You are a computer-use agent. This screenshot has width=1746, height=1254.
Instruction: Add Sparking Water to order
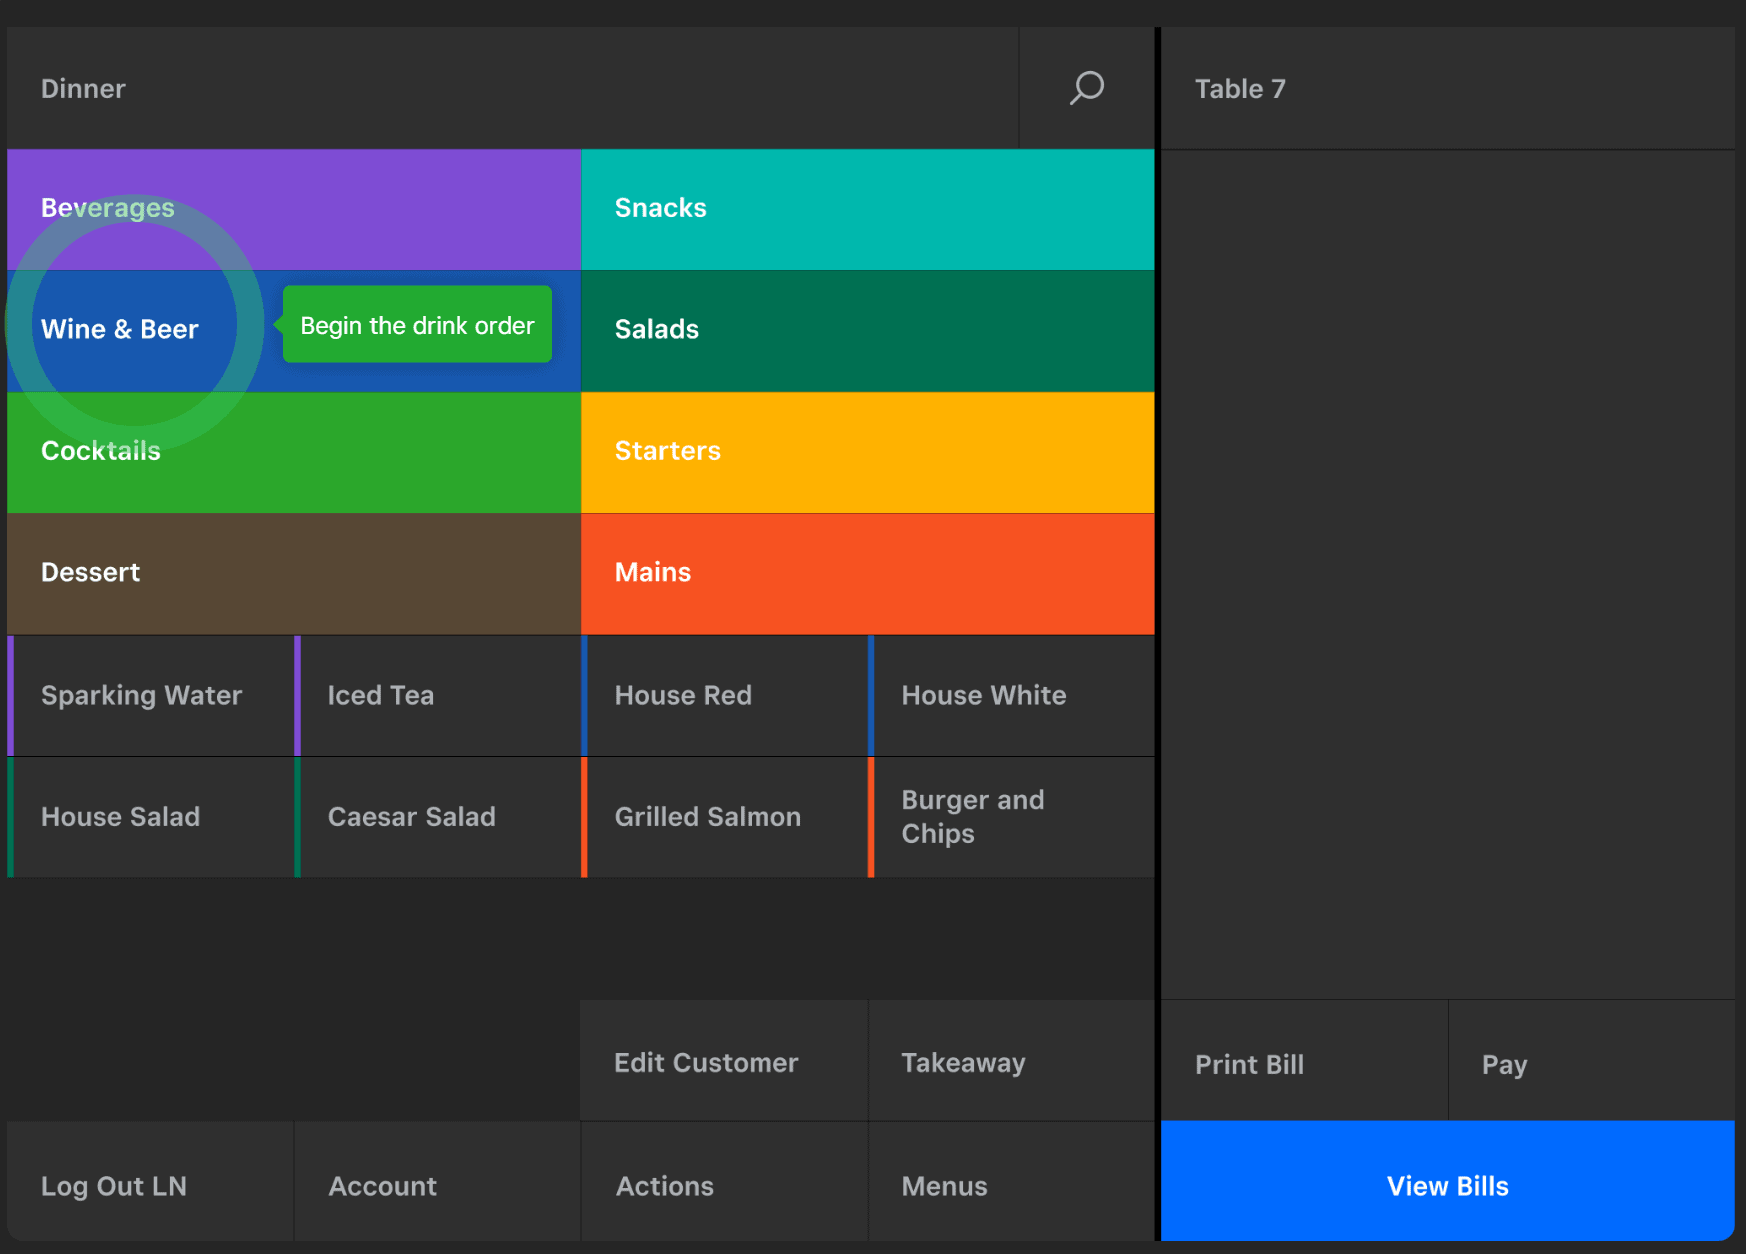(x=151, y=696)
